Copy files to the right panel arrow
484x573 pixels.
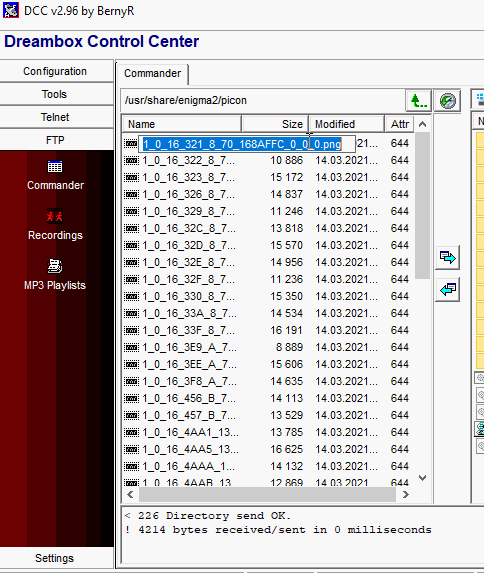click(447, 257)
